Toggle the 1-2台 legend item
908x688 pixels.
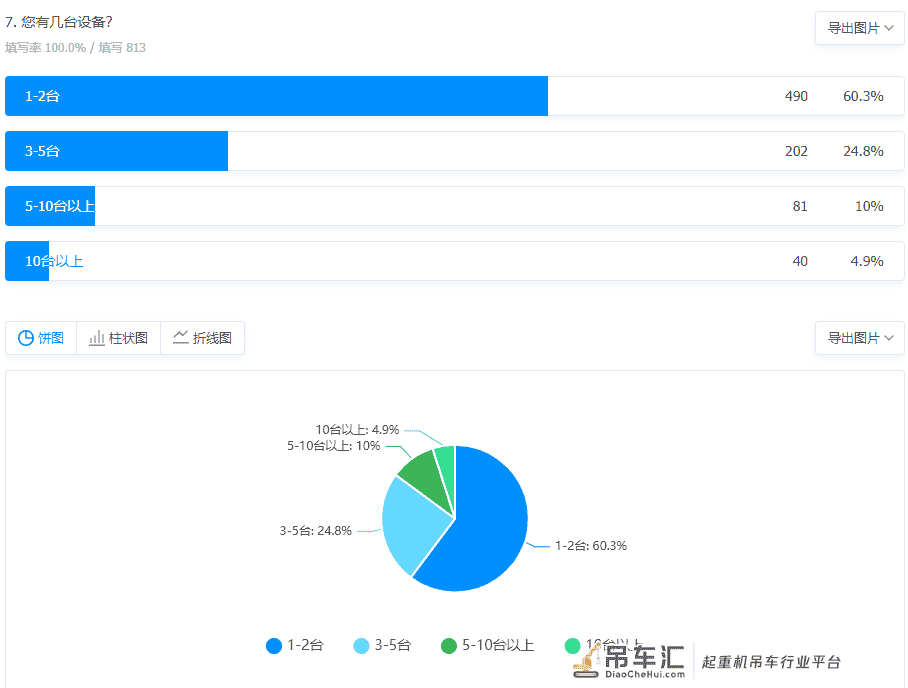[294, 645]
